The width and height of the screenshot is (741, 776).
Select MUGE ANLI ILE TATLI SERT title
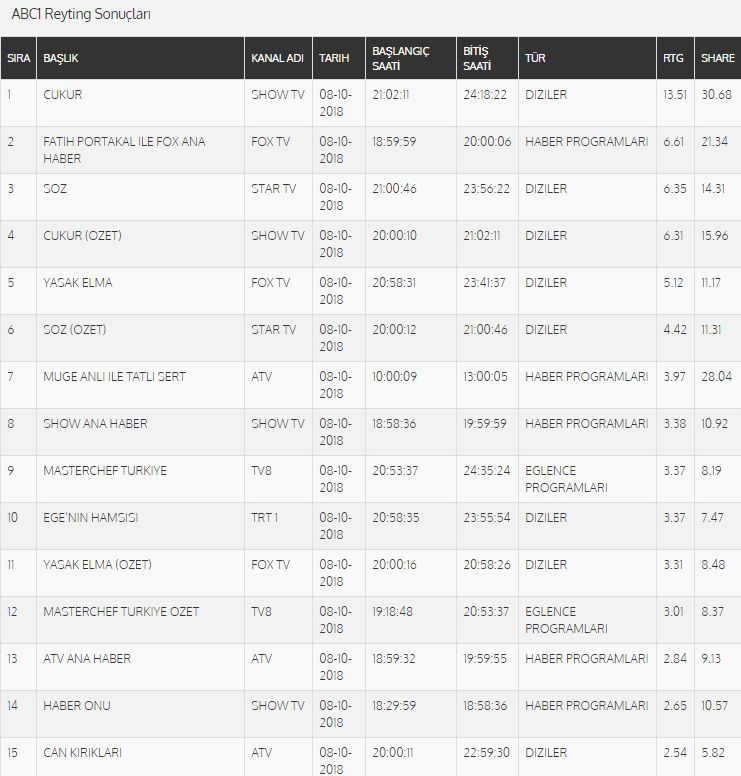[x=114, y=377]
